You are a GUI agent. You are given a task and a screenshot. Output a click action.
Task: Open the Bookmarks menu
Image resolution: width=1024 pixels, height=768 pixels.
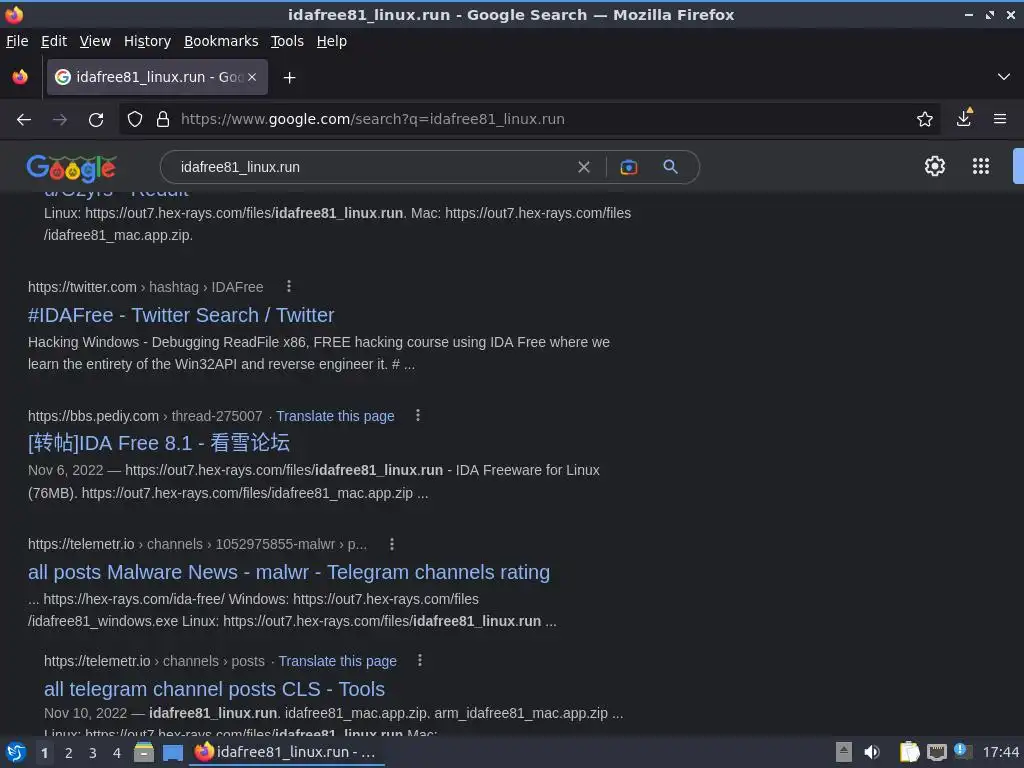click(x=221, y=41)
